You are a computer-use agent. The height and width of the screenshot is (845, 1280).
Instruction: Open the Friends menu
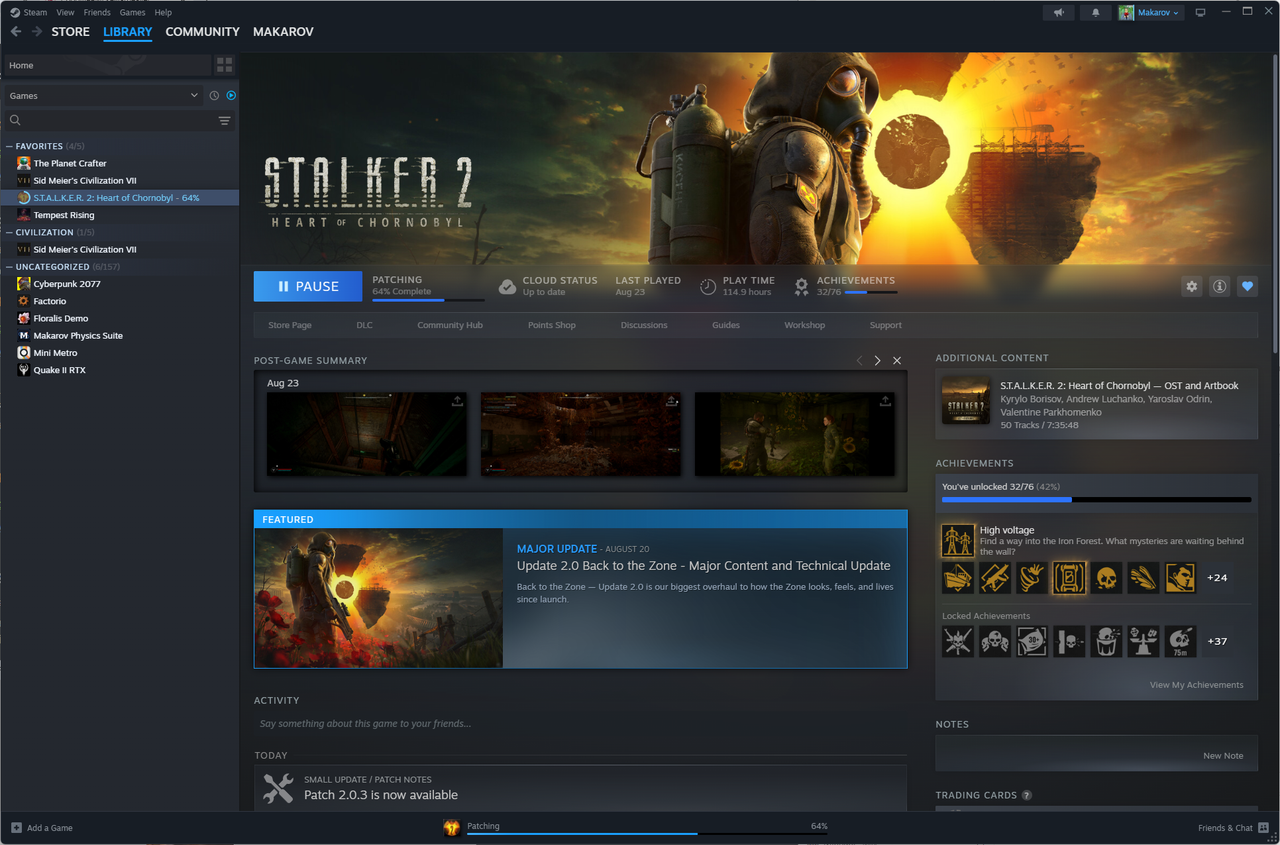tap(97, 13)
